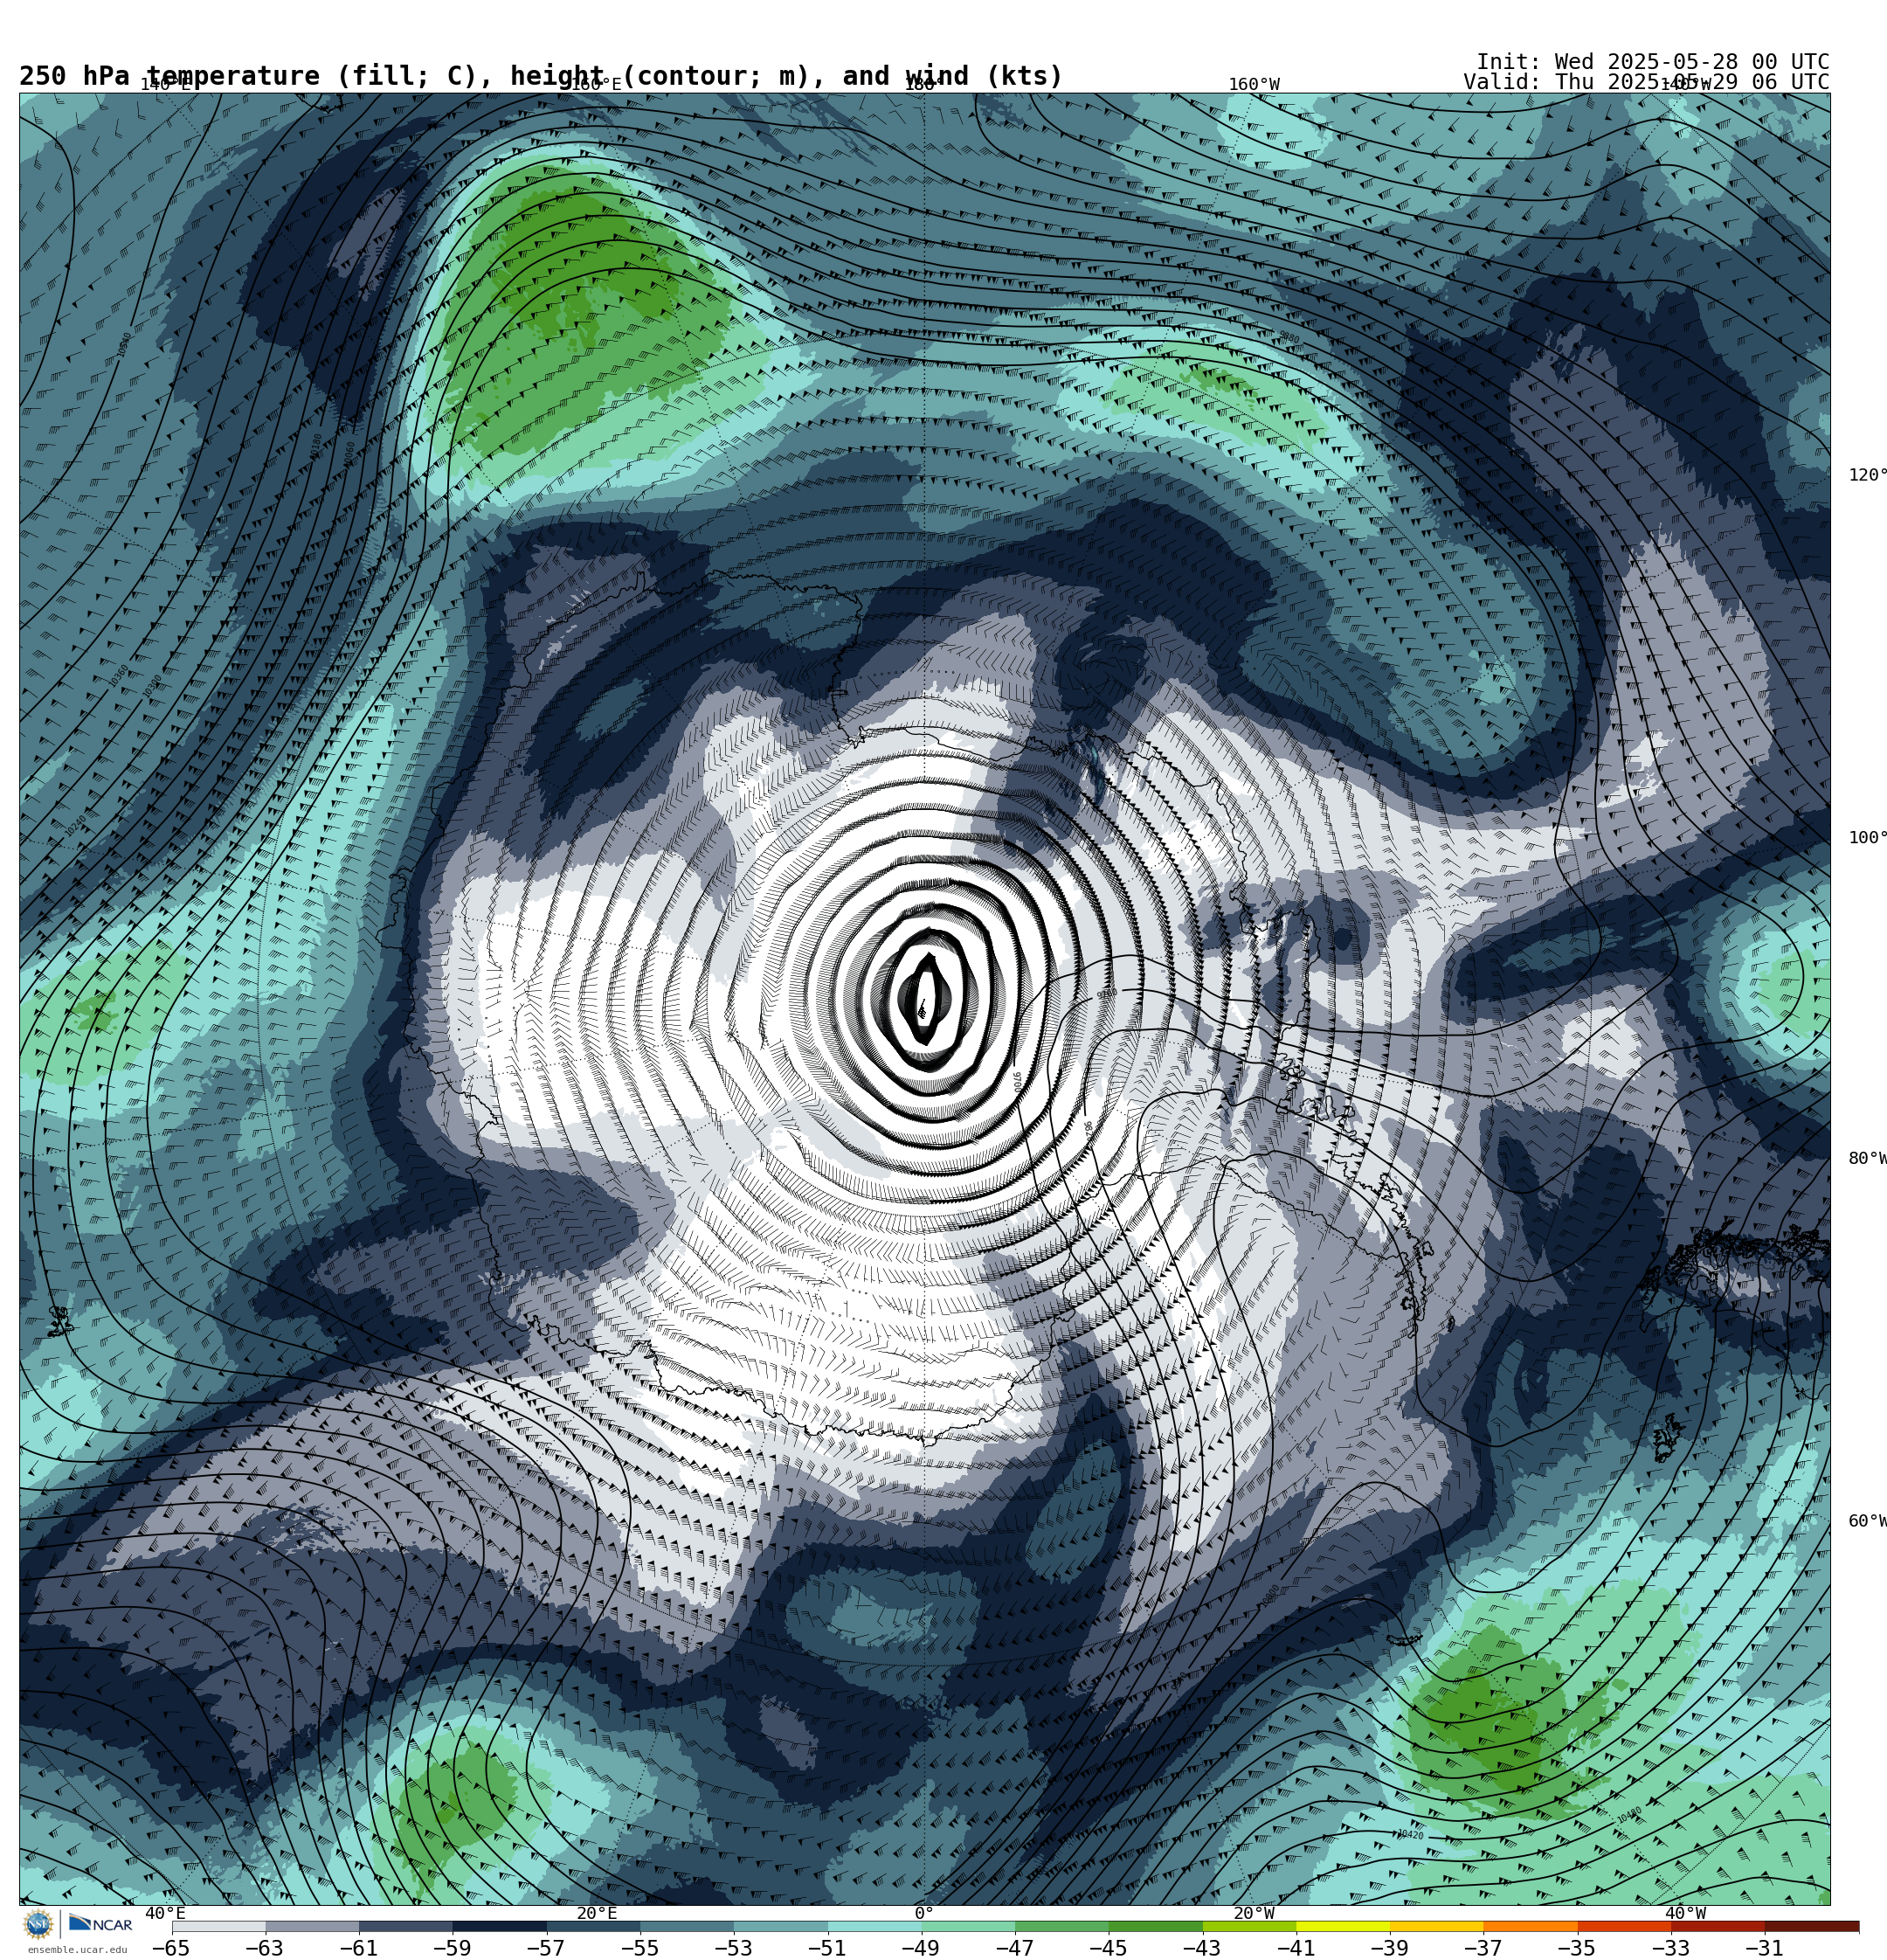The image size is (1887, 1960).
Task: Click the 0° bottom longitude label
Action: 924,1913
